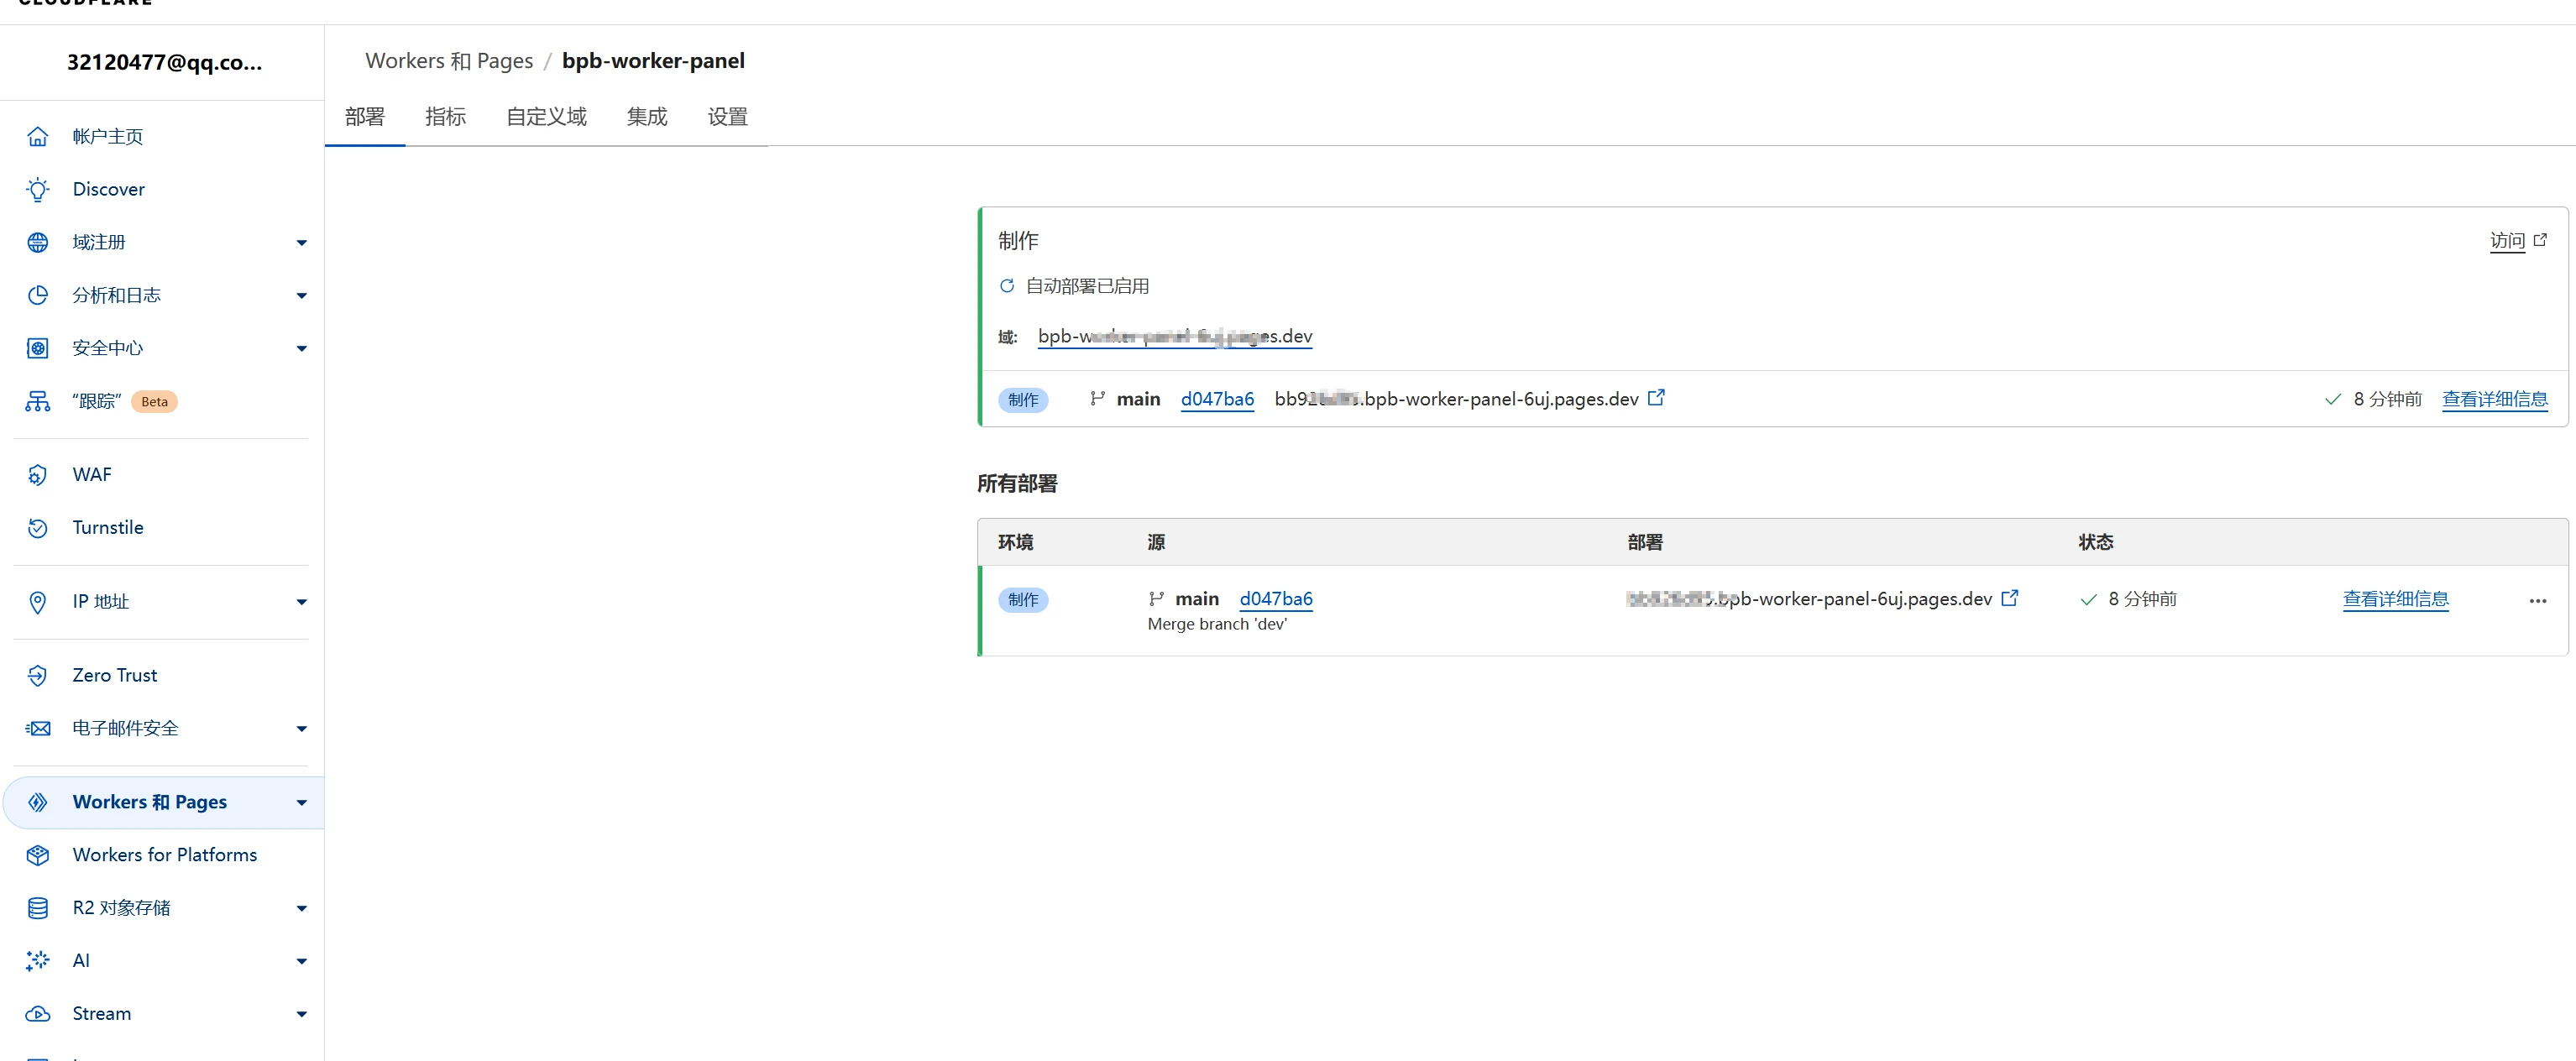Click the Workers 和 Pages breadcrumb link
This screenshot has width=2576, height=1061.
pyautogui.click(x=449, y=61)
